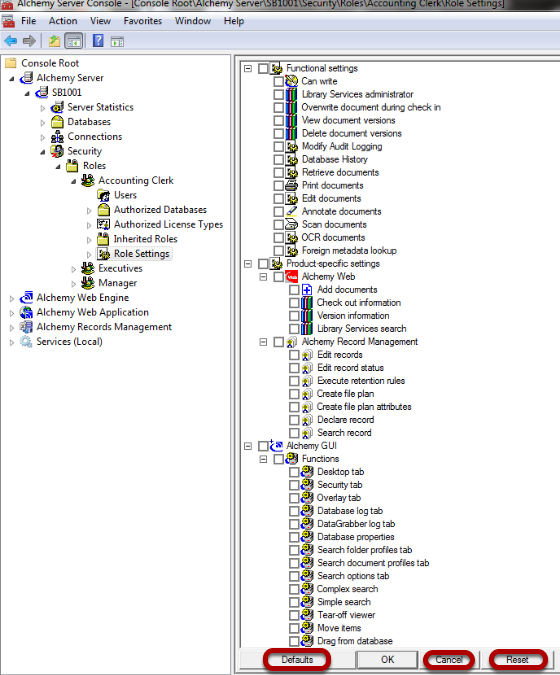Click the Print documents printer icon
Screen dimensions: 560x675
click(292, 186)
